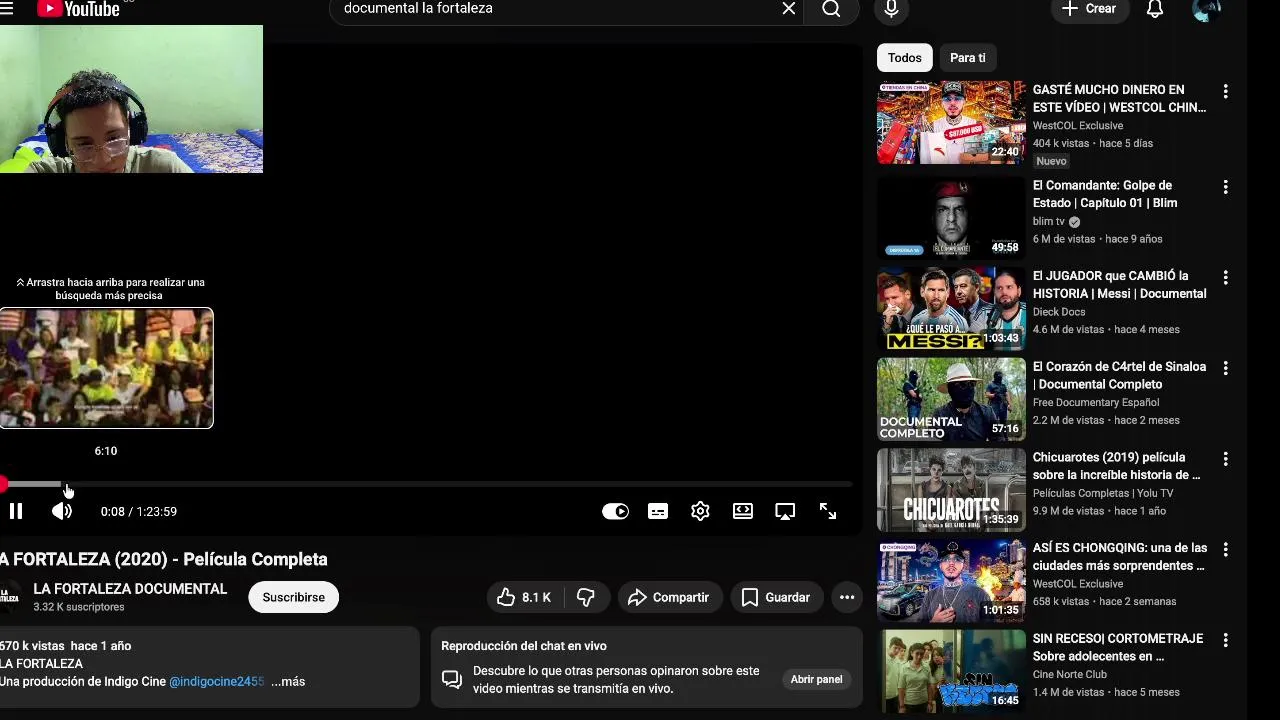Expand description with ...más

(x=288, y=681)
